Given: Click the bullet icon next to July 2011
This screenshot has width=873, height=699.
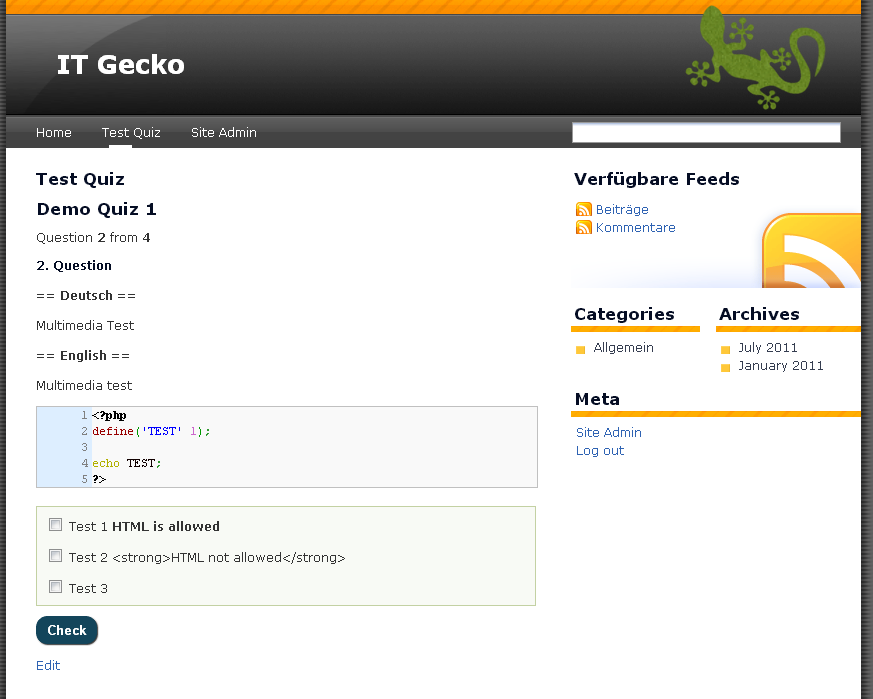Looking at the screenshot, I should pyautogui.click(x=725, y=350).
